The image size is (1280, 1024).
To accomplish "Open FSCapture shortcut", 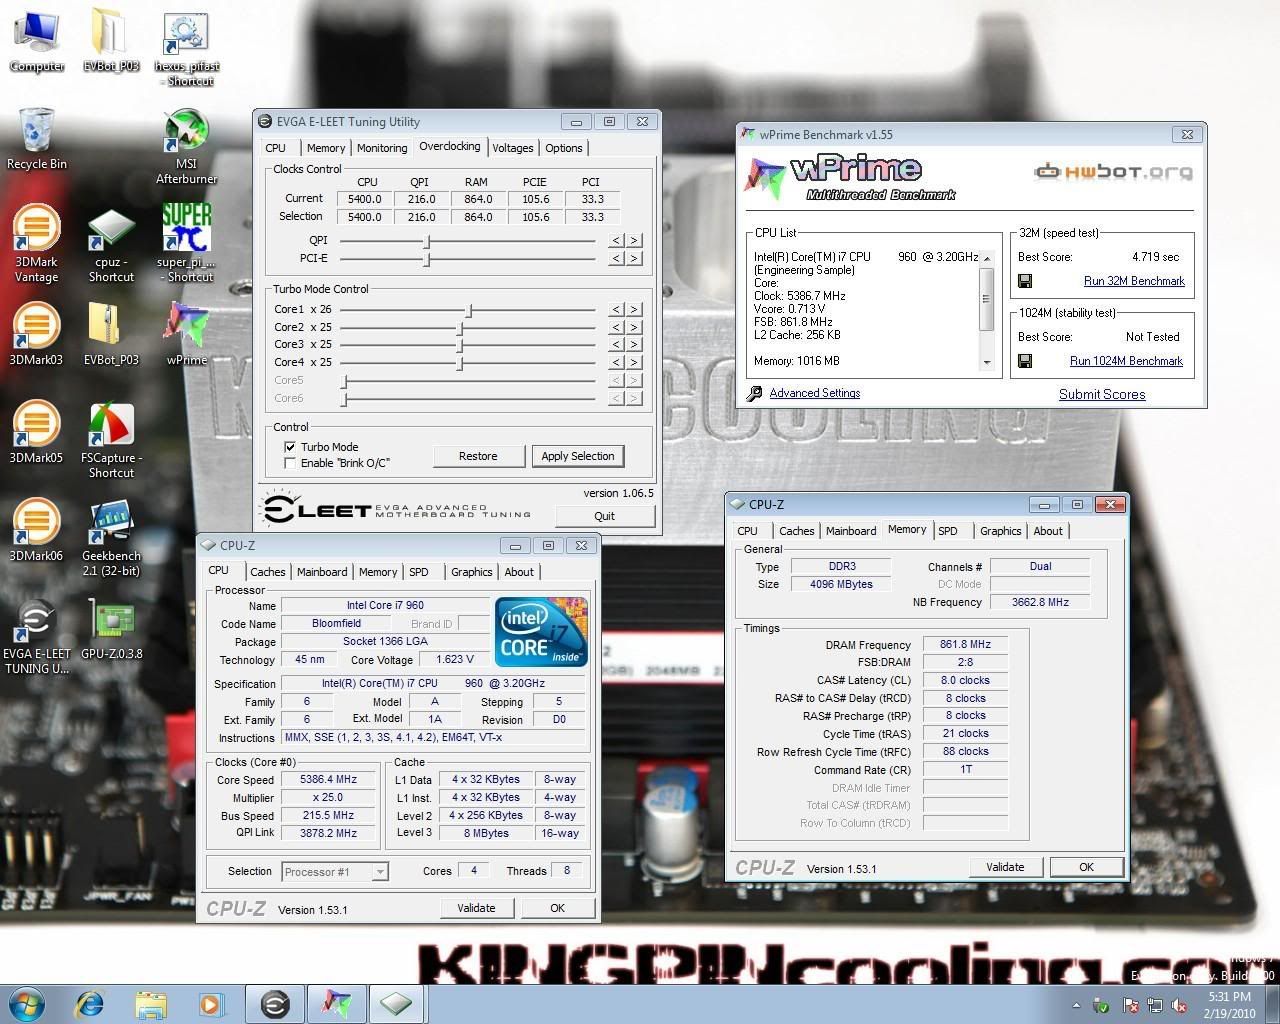I will pyautogui.click(x=111, y=440).
